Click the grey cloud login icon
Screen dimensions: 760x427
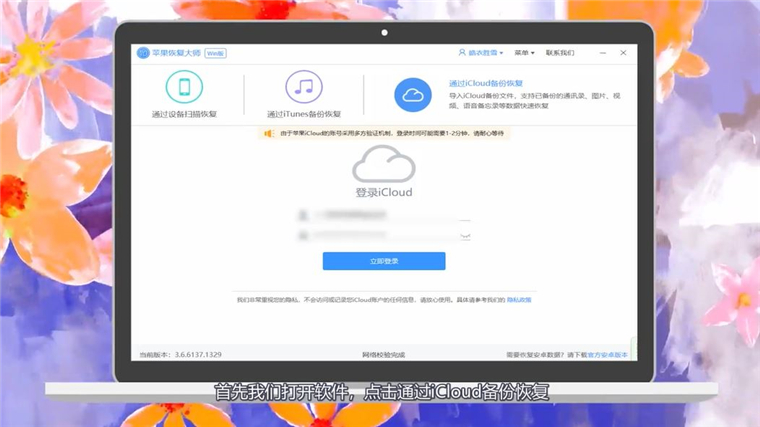click(x=384, y=164)
